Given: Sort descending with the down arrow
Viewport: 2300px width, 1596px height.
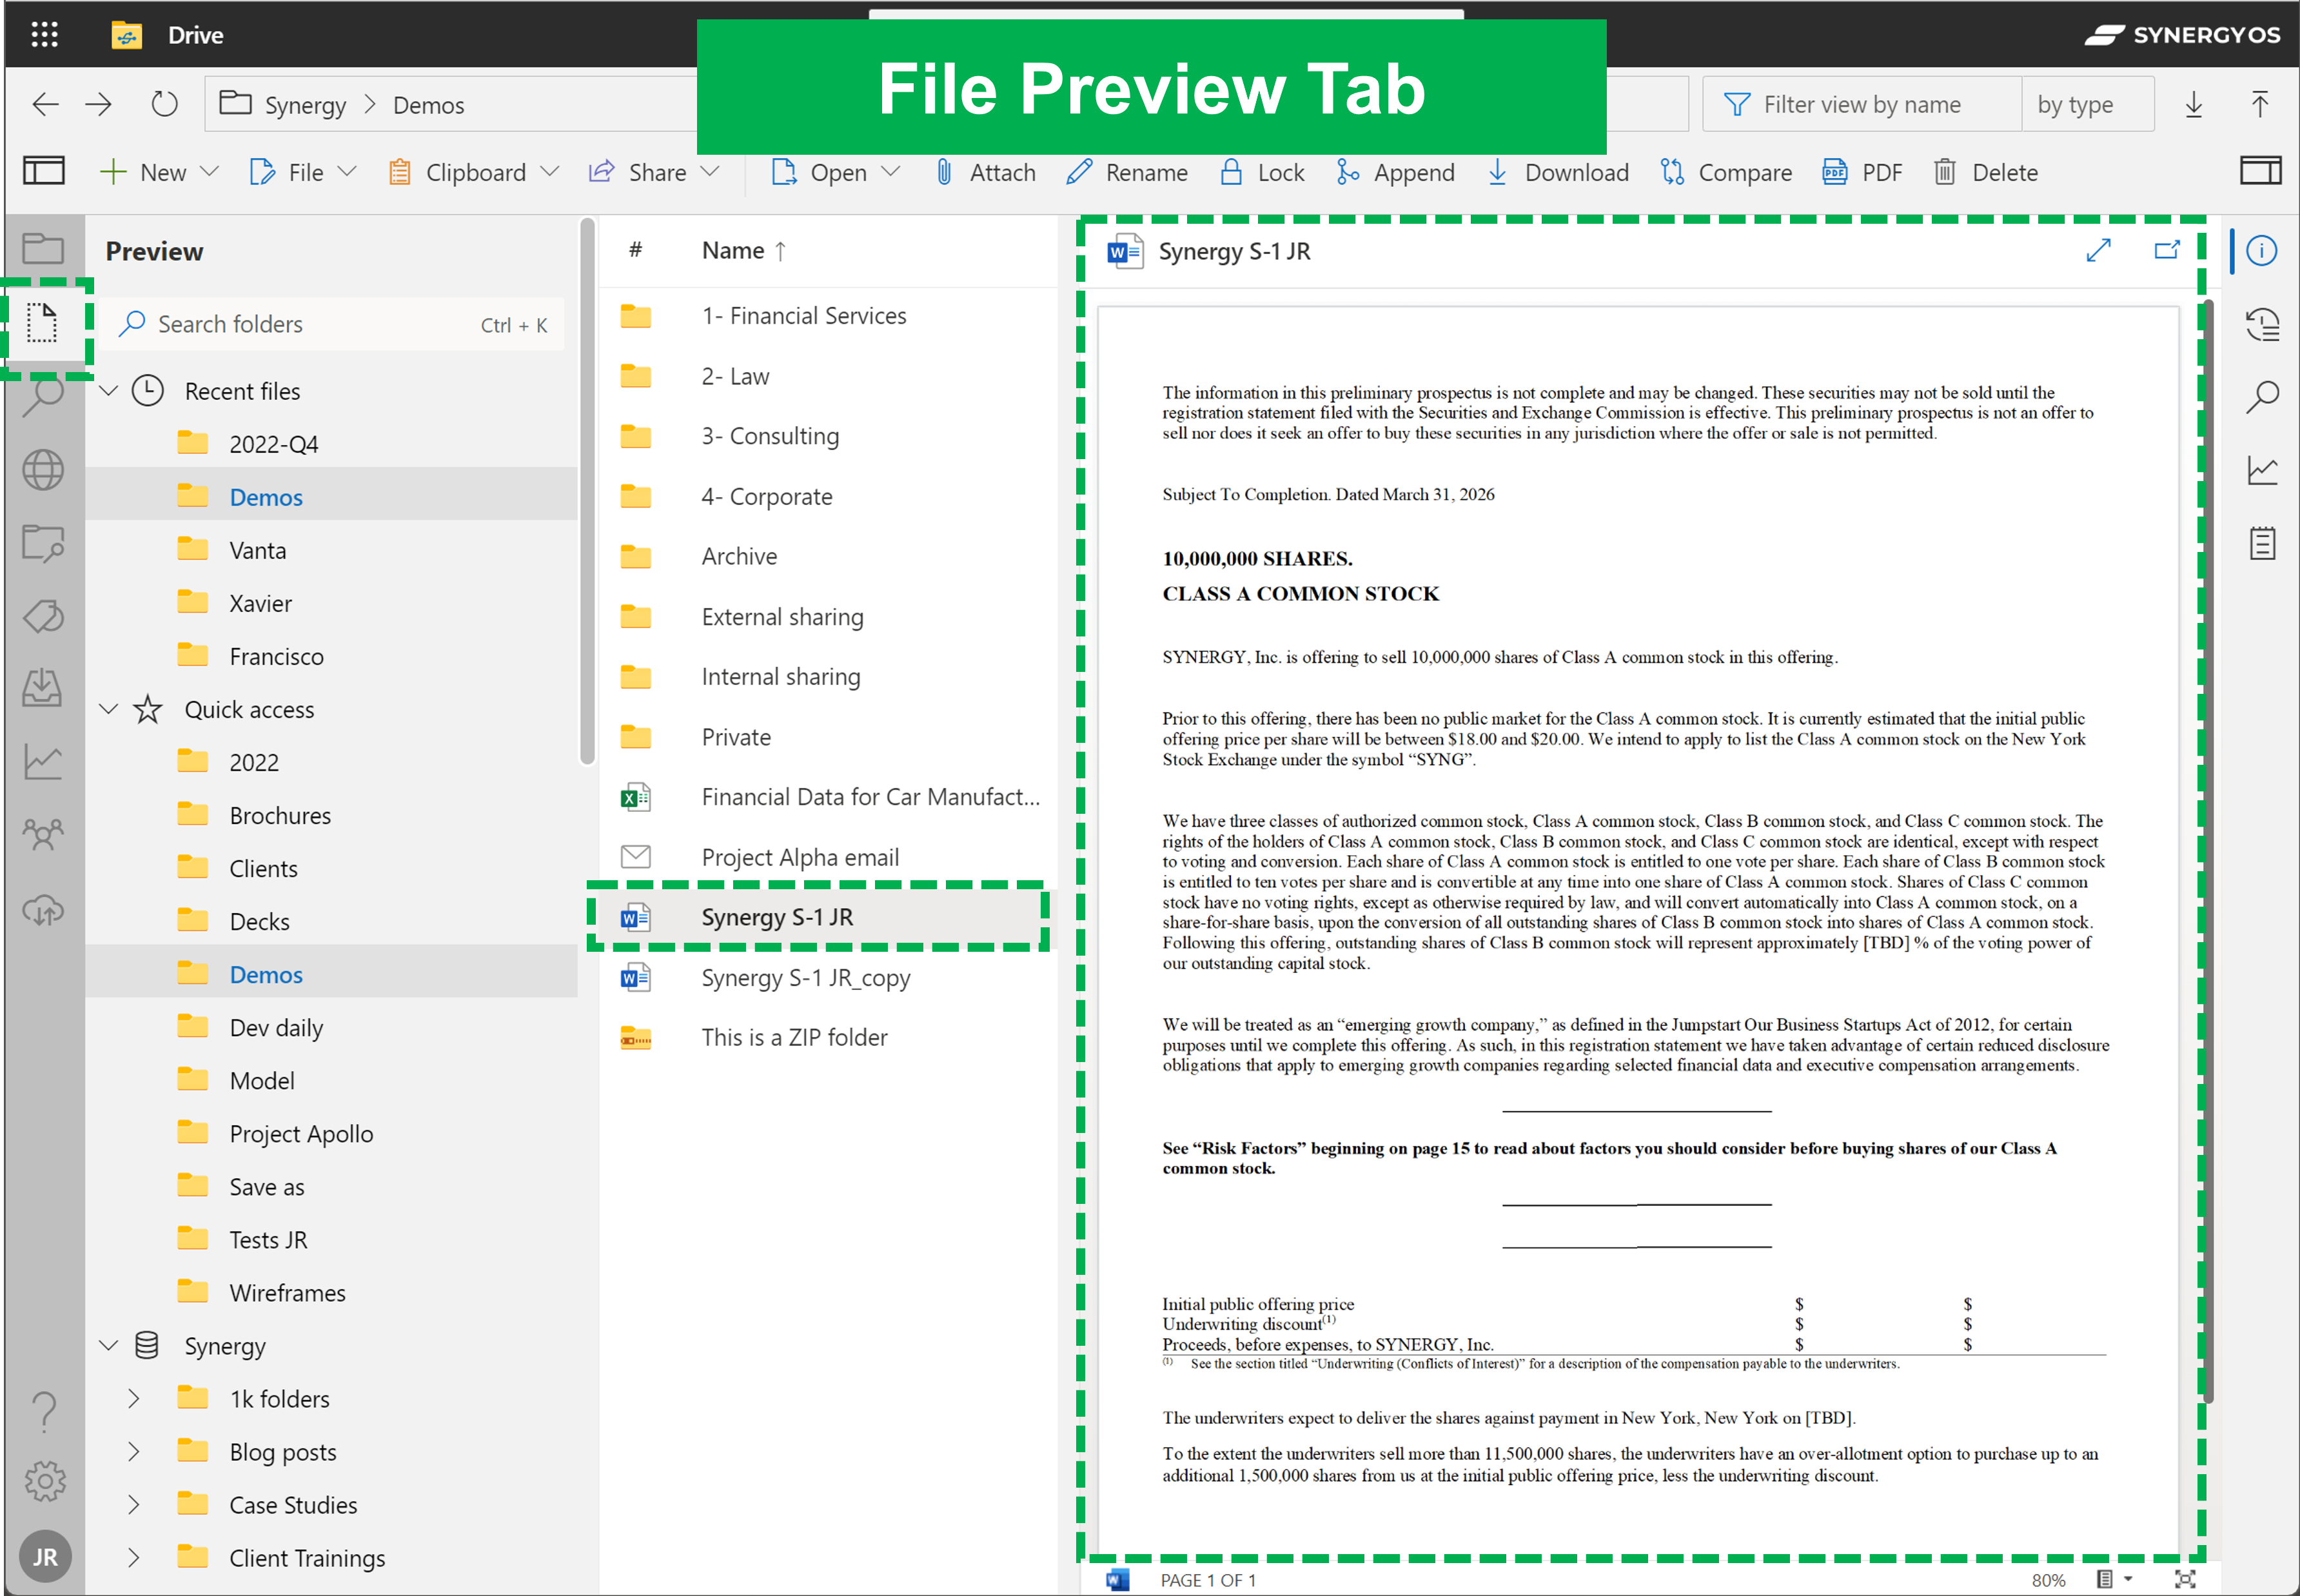Looking at the screenshot, I should pyautogui.click(x=2193, y=104).
